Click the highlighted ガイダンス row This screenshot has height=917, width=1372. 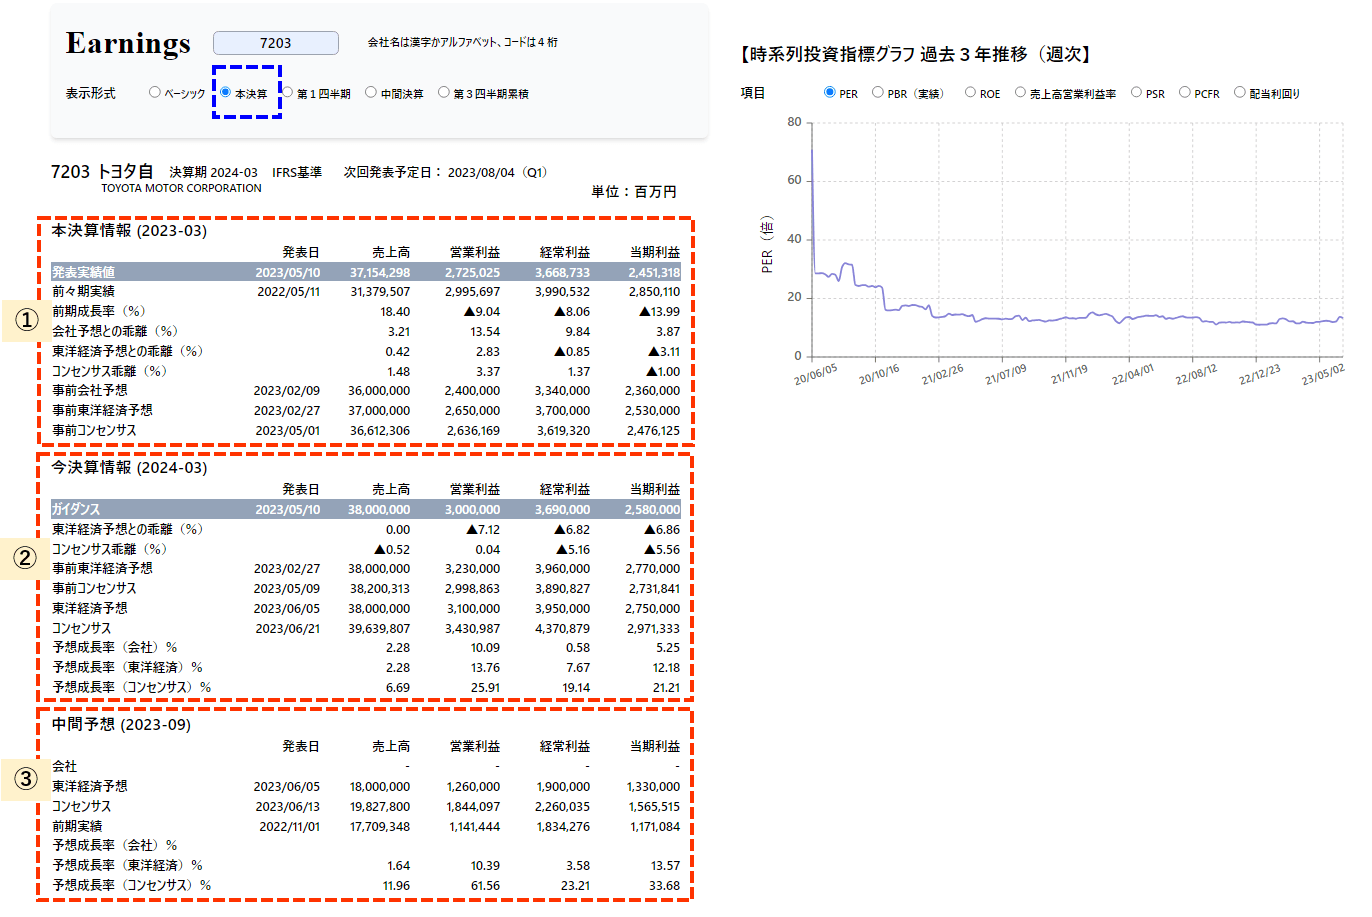tap(366, 509)
